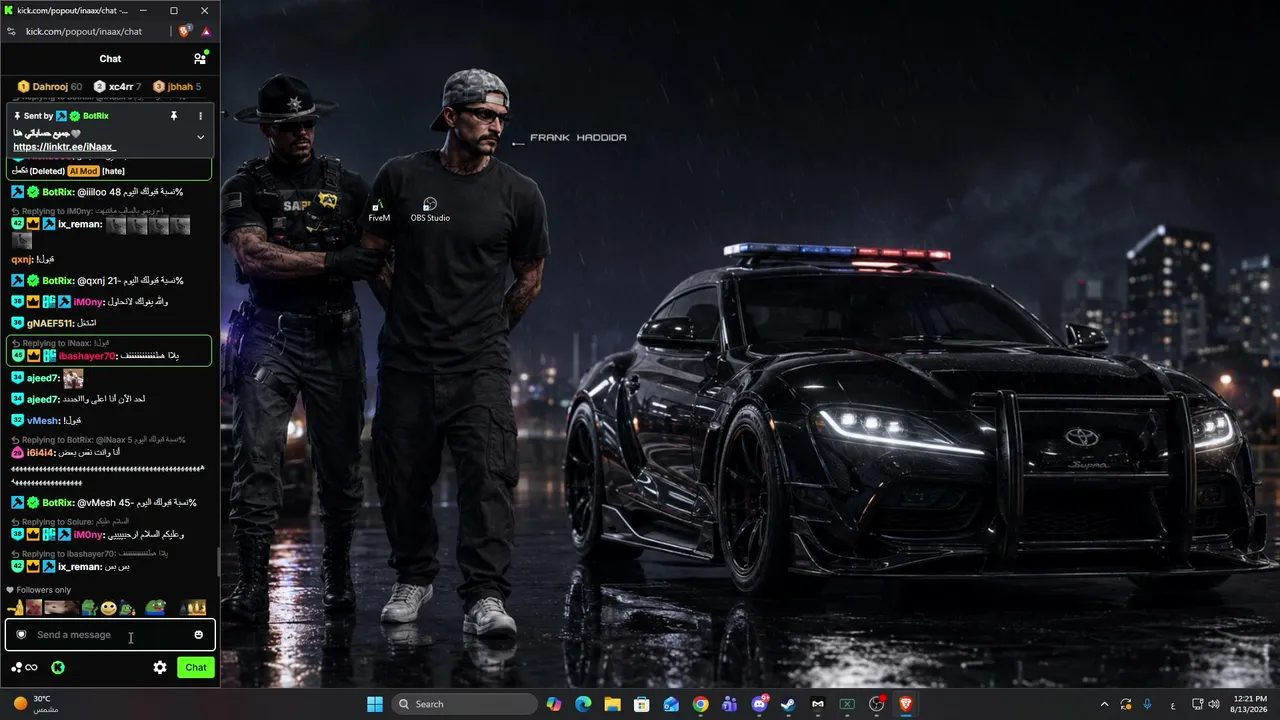Click the taskbar Search box
This screenshot has height=720, width=1280.
[x=465, y=704]
